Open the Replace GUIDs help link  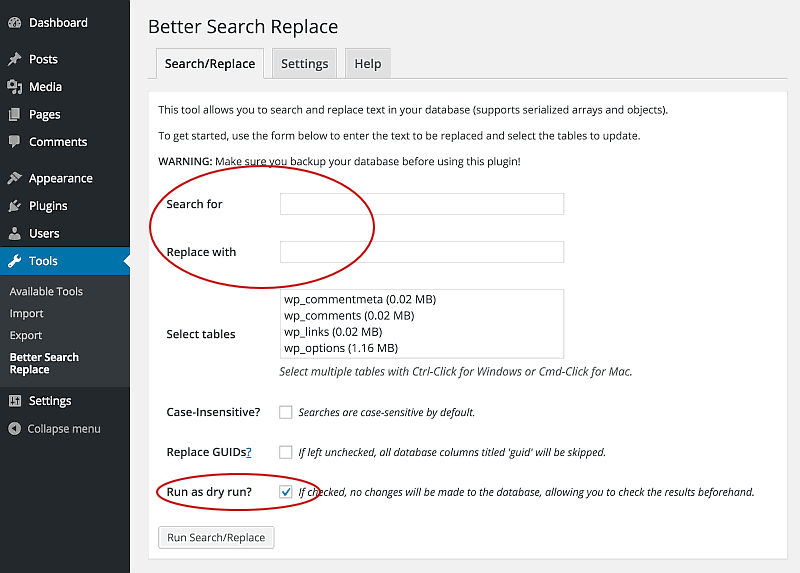tap(248, 453)
